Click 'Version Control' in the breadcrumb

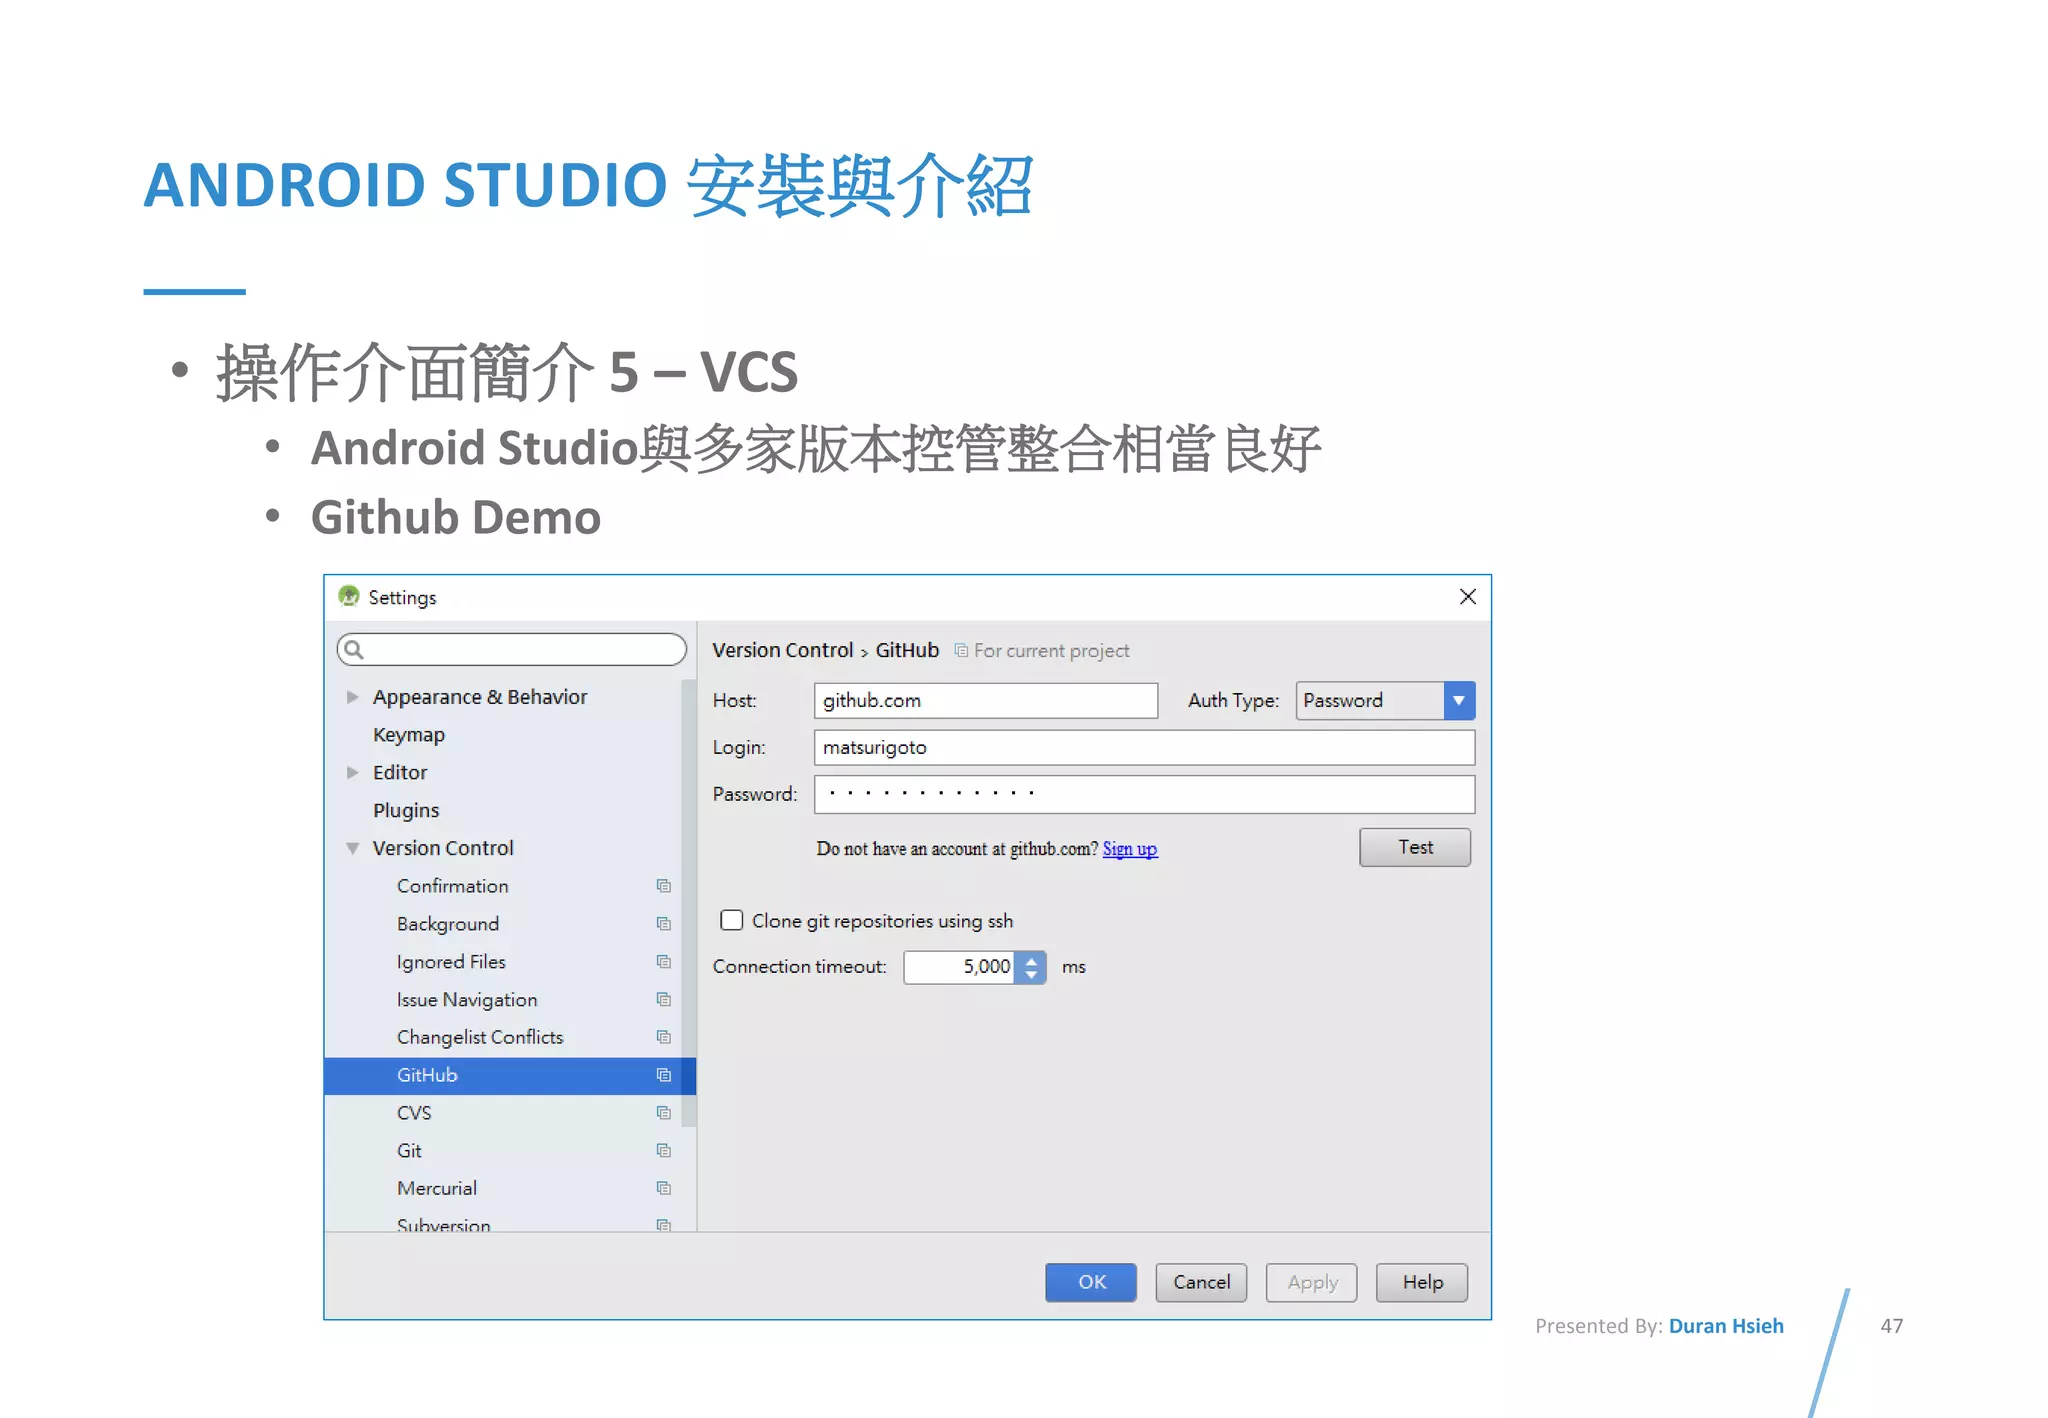pos(782,651)
